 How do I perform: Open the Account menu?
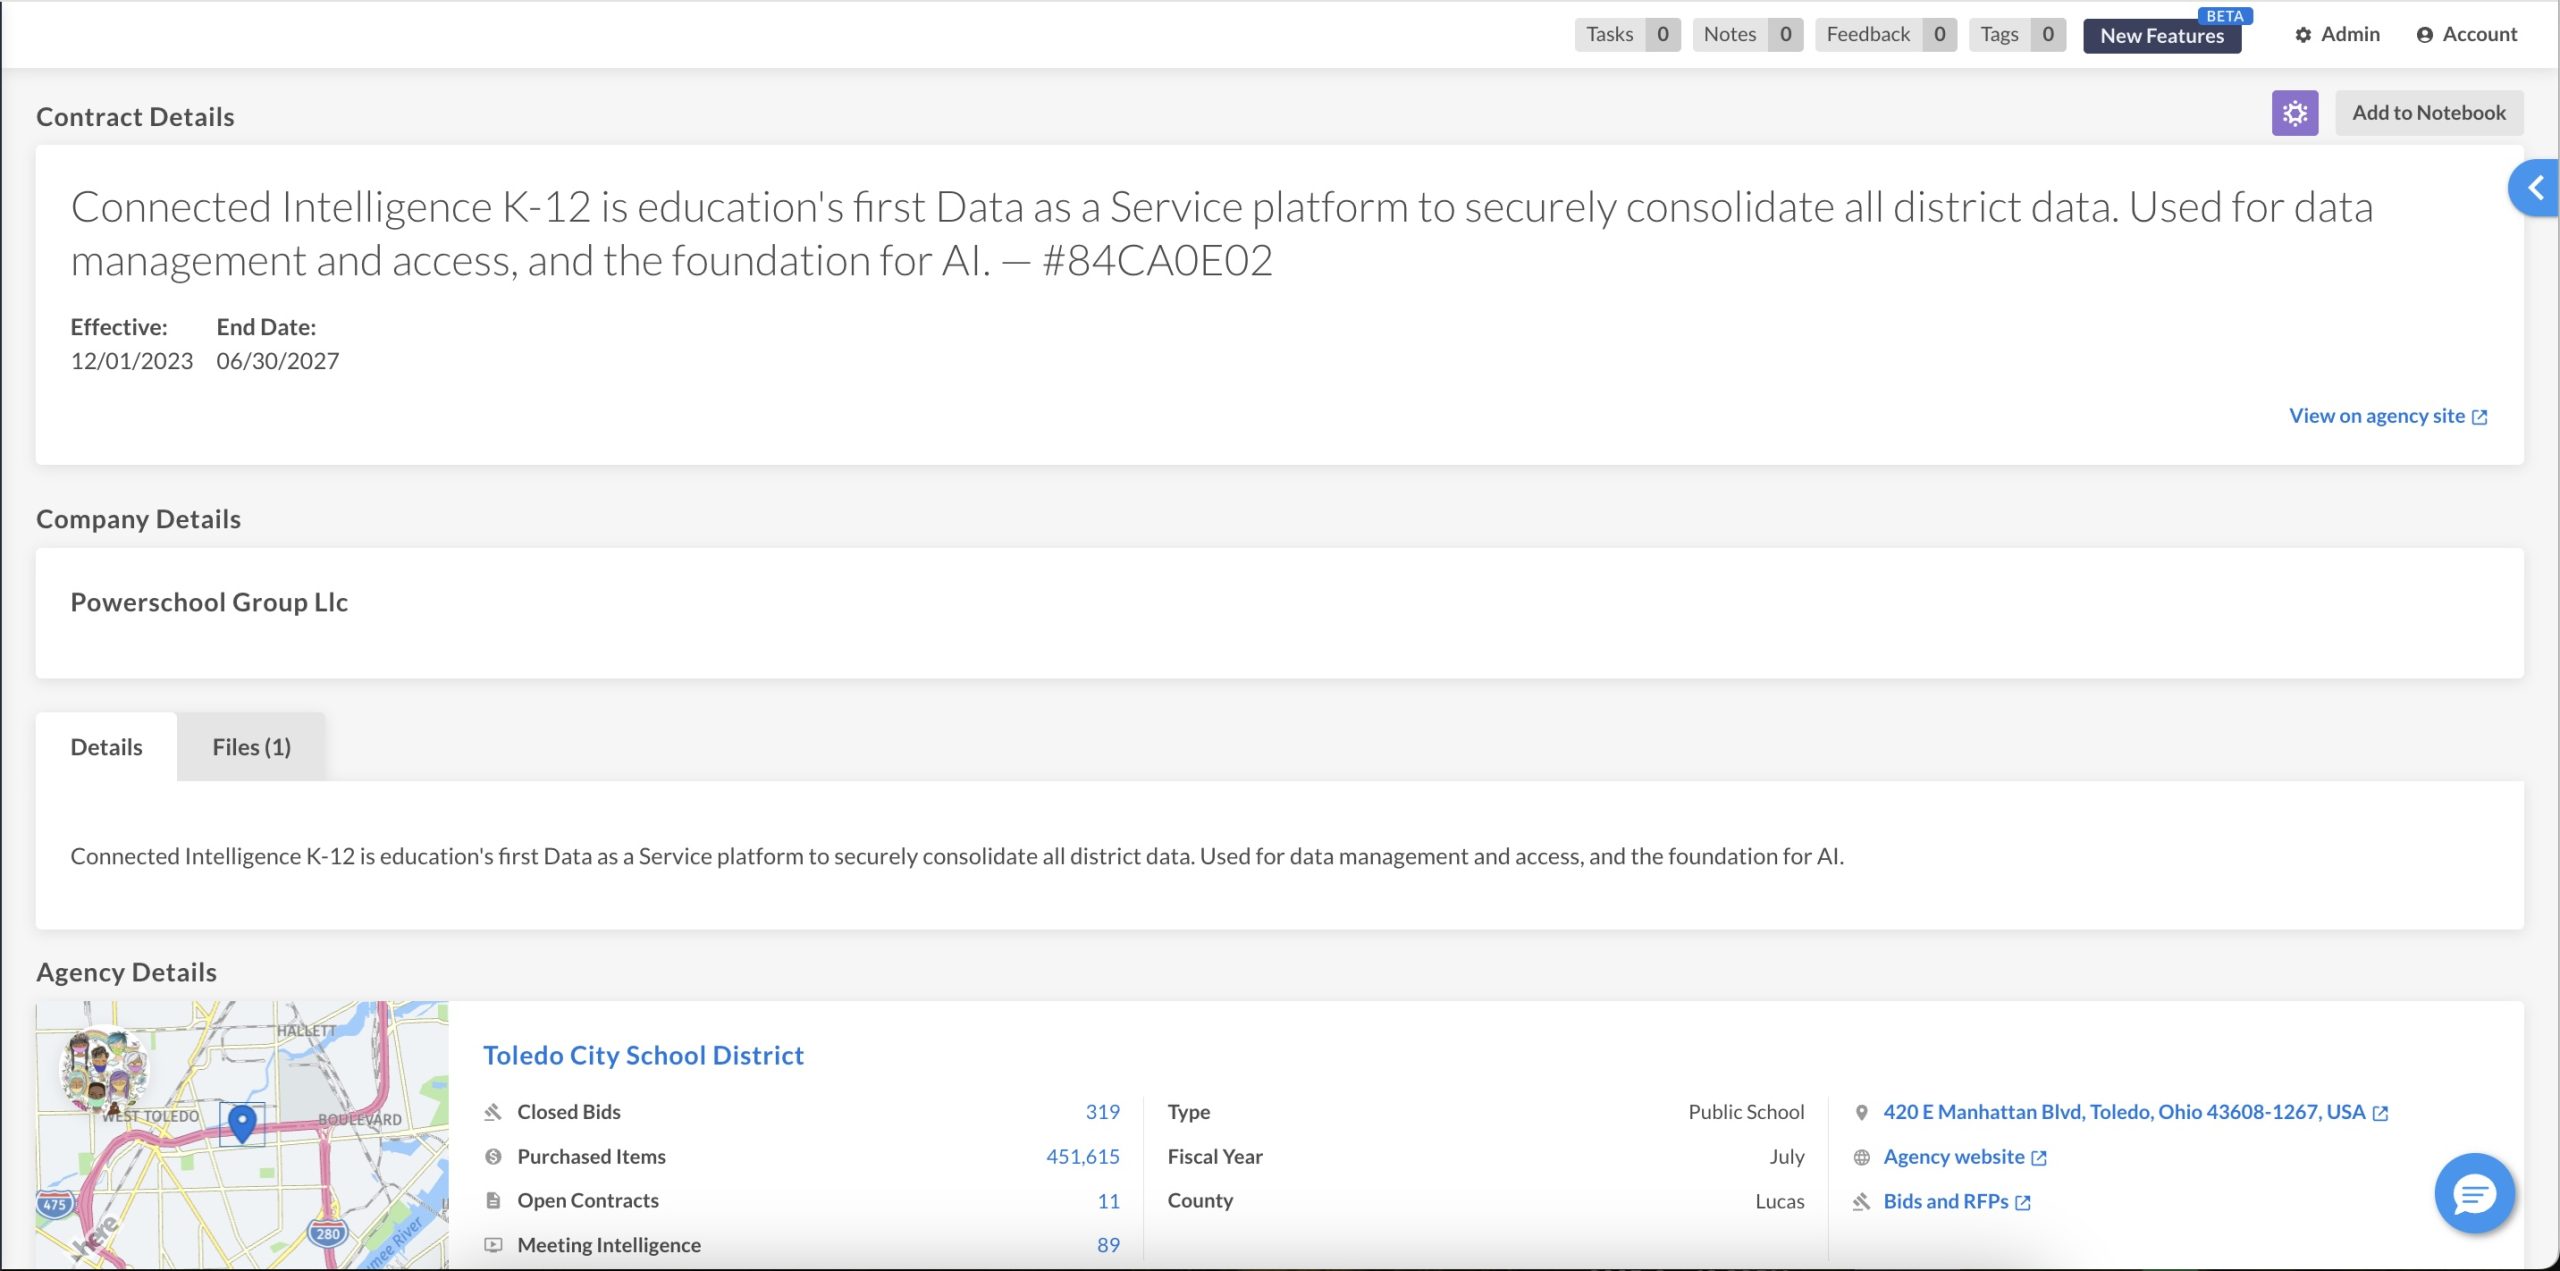pyautogui.click(x=2467, y=35)
